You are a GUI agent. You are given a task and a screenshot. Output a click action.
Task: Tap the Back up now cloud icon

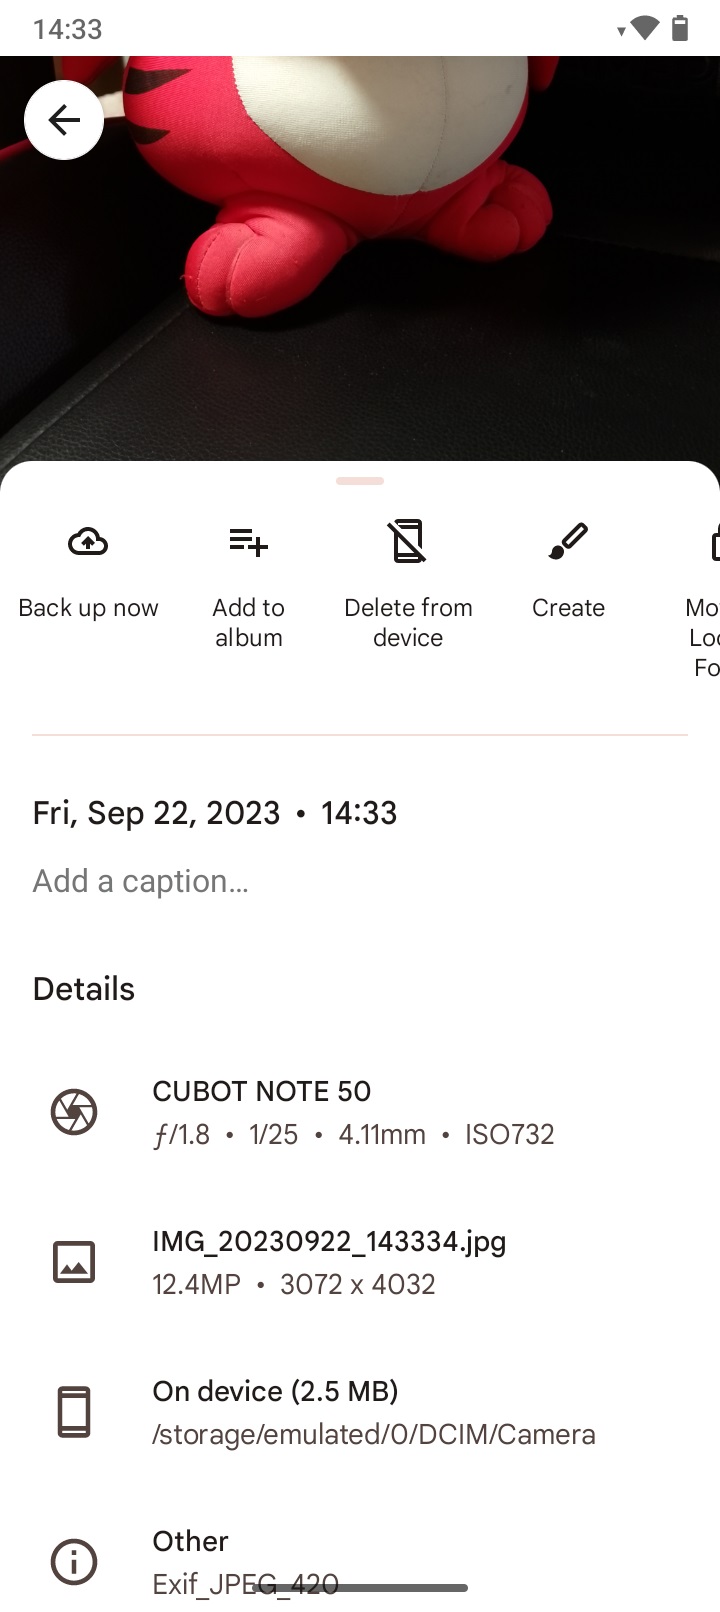pos(88,542)
